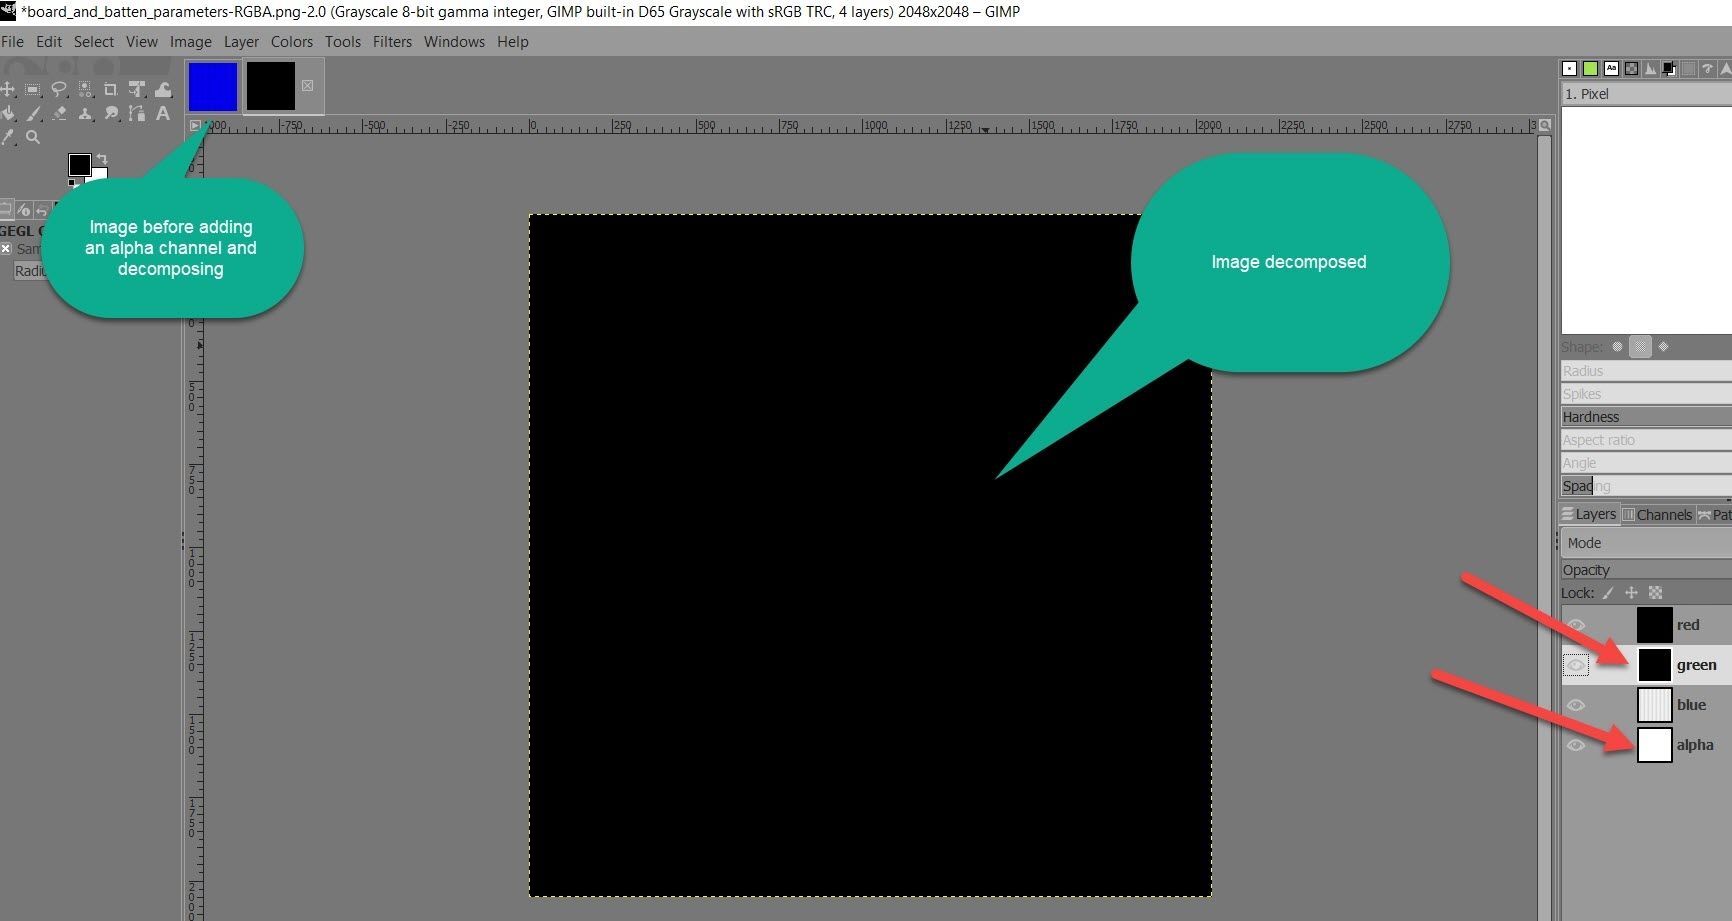Select the Rectangle Select tool
The height and width of the screenshot is (921, 1732).
(33, 89)
